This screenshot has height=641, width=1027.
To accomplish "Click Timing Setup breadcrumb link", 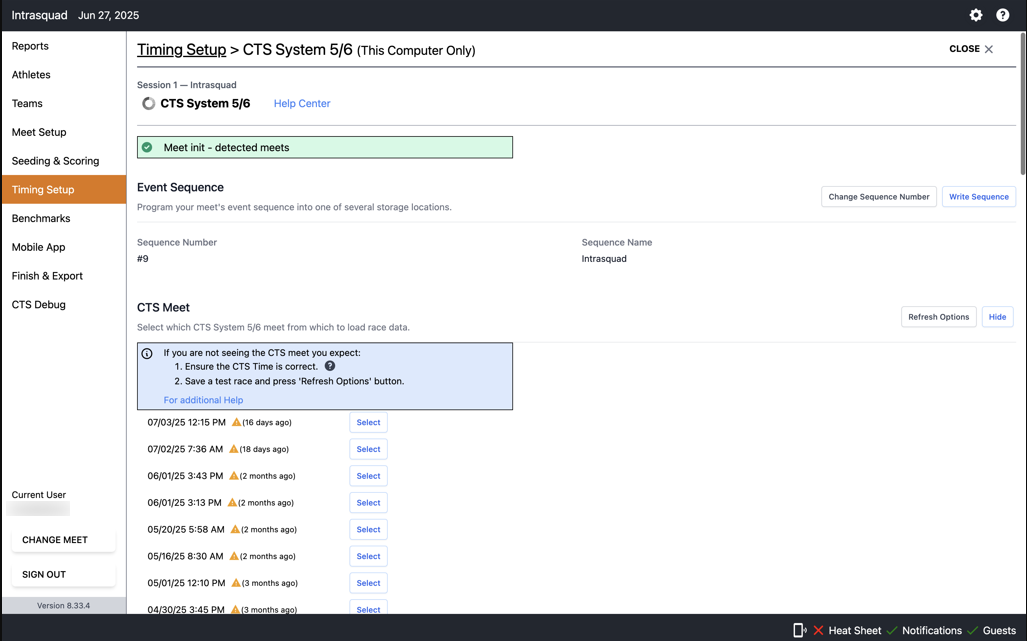I will 181,50.
